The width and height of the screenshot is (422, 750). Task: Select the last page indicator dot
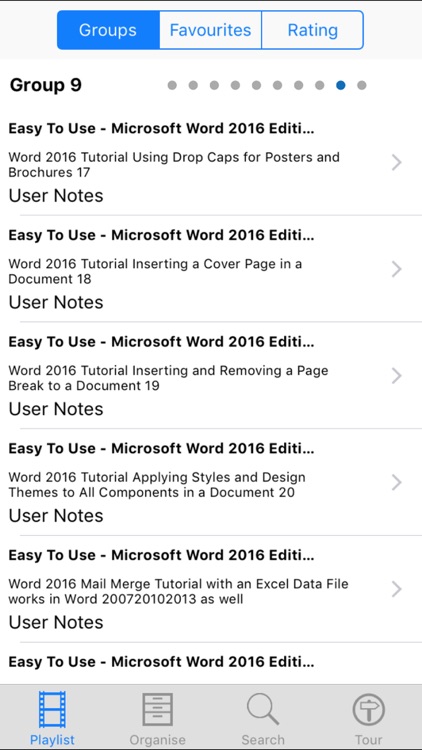tap(362, 85)
